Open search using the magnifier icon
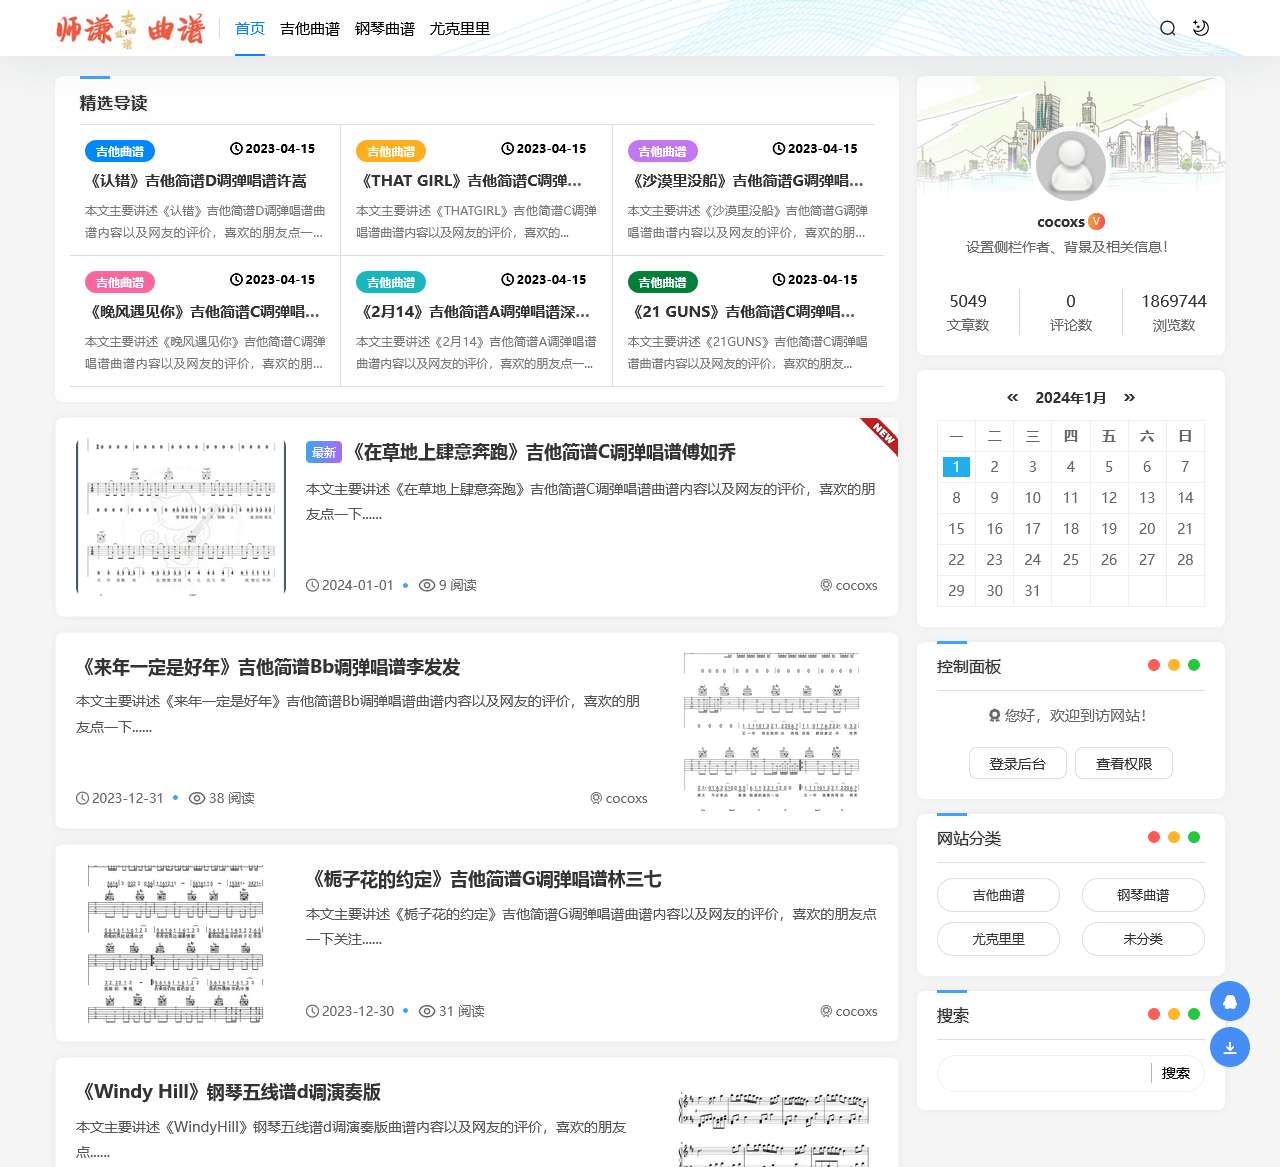Viewport: 1280px width, 1167px height. coord(1167,28)
